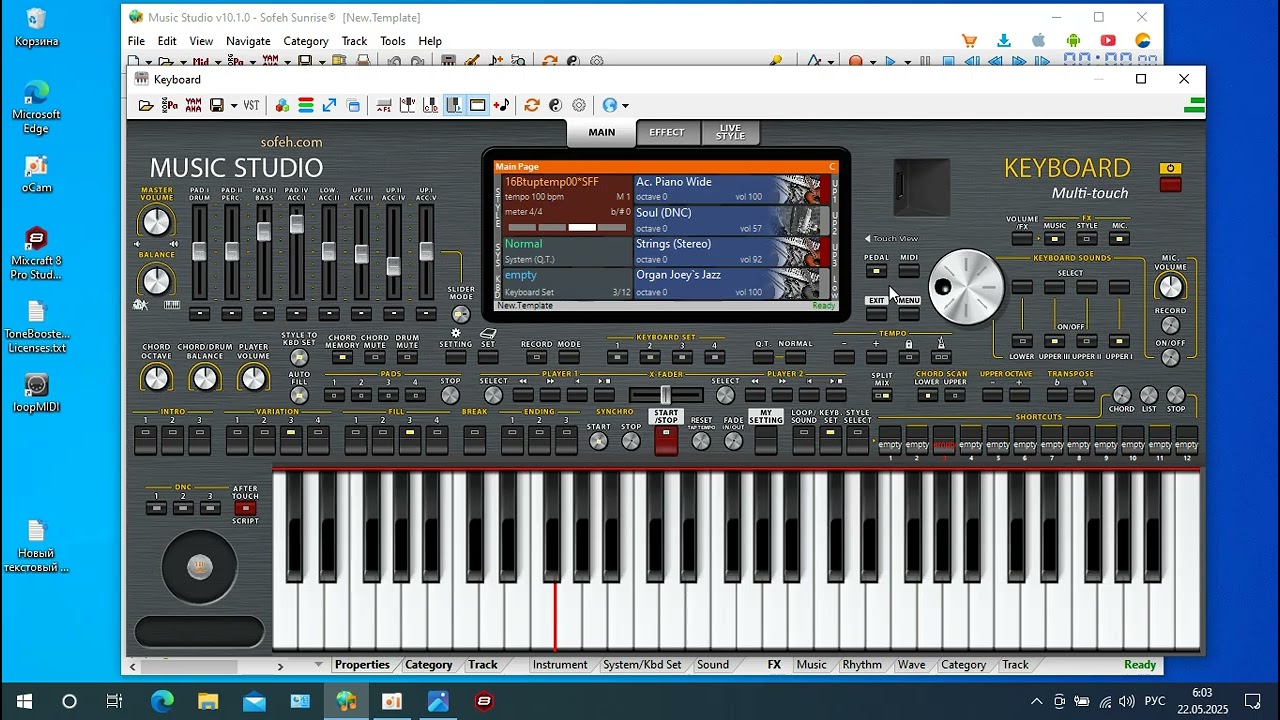
Task: Click the red YouTube icon
Action: coord(1108,41)
